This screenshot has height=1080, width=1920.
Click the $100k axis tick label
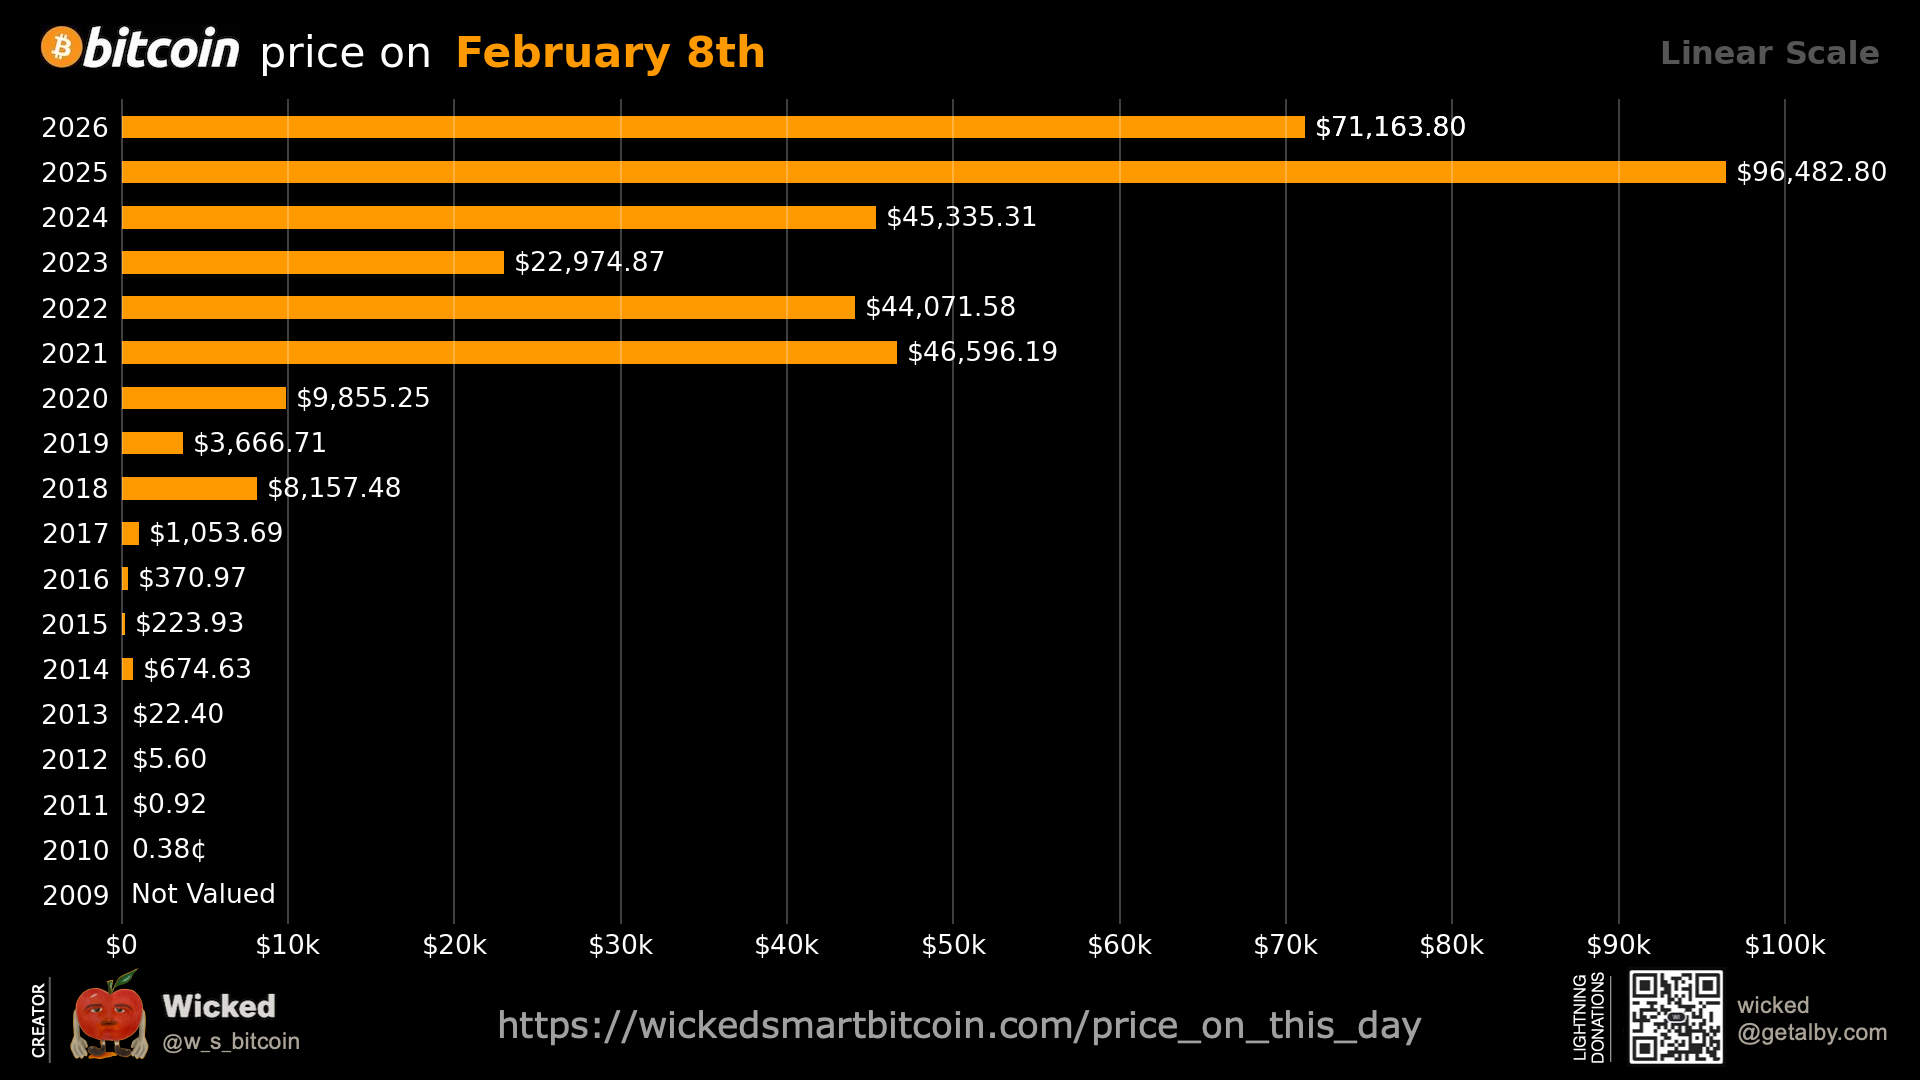[x=1784, y=945]
